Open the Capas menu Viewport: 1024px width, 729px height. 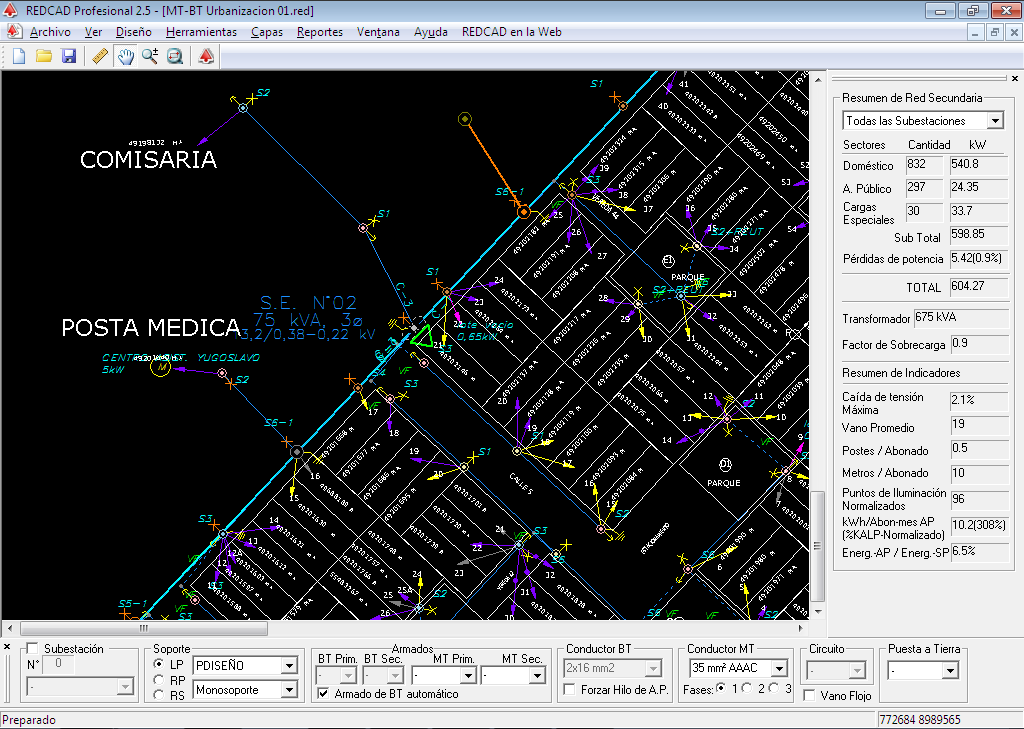267,32
